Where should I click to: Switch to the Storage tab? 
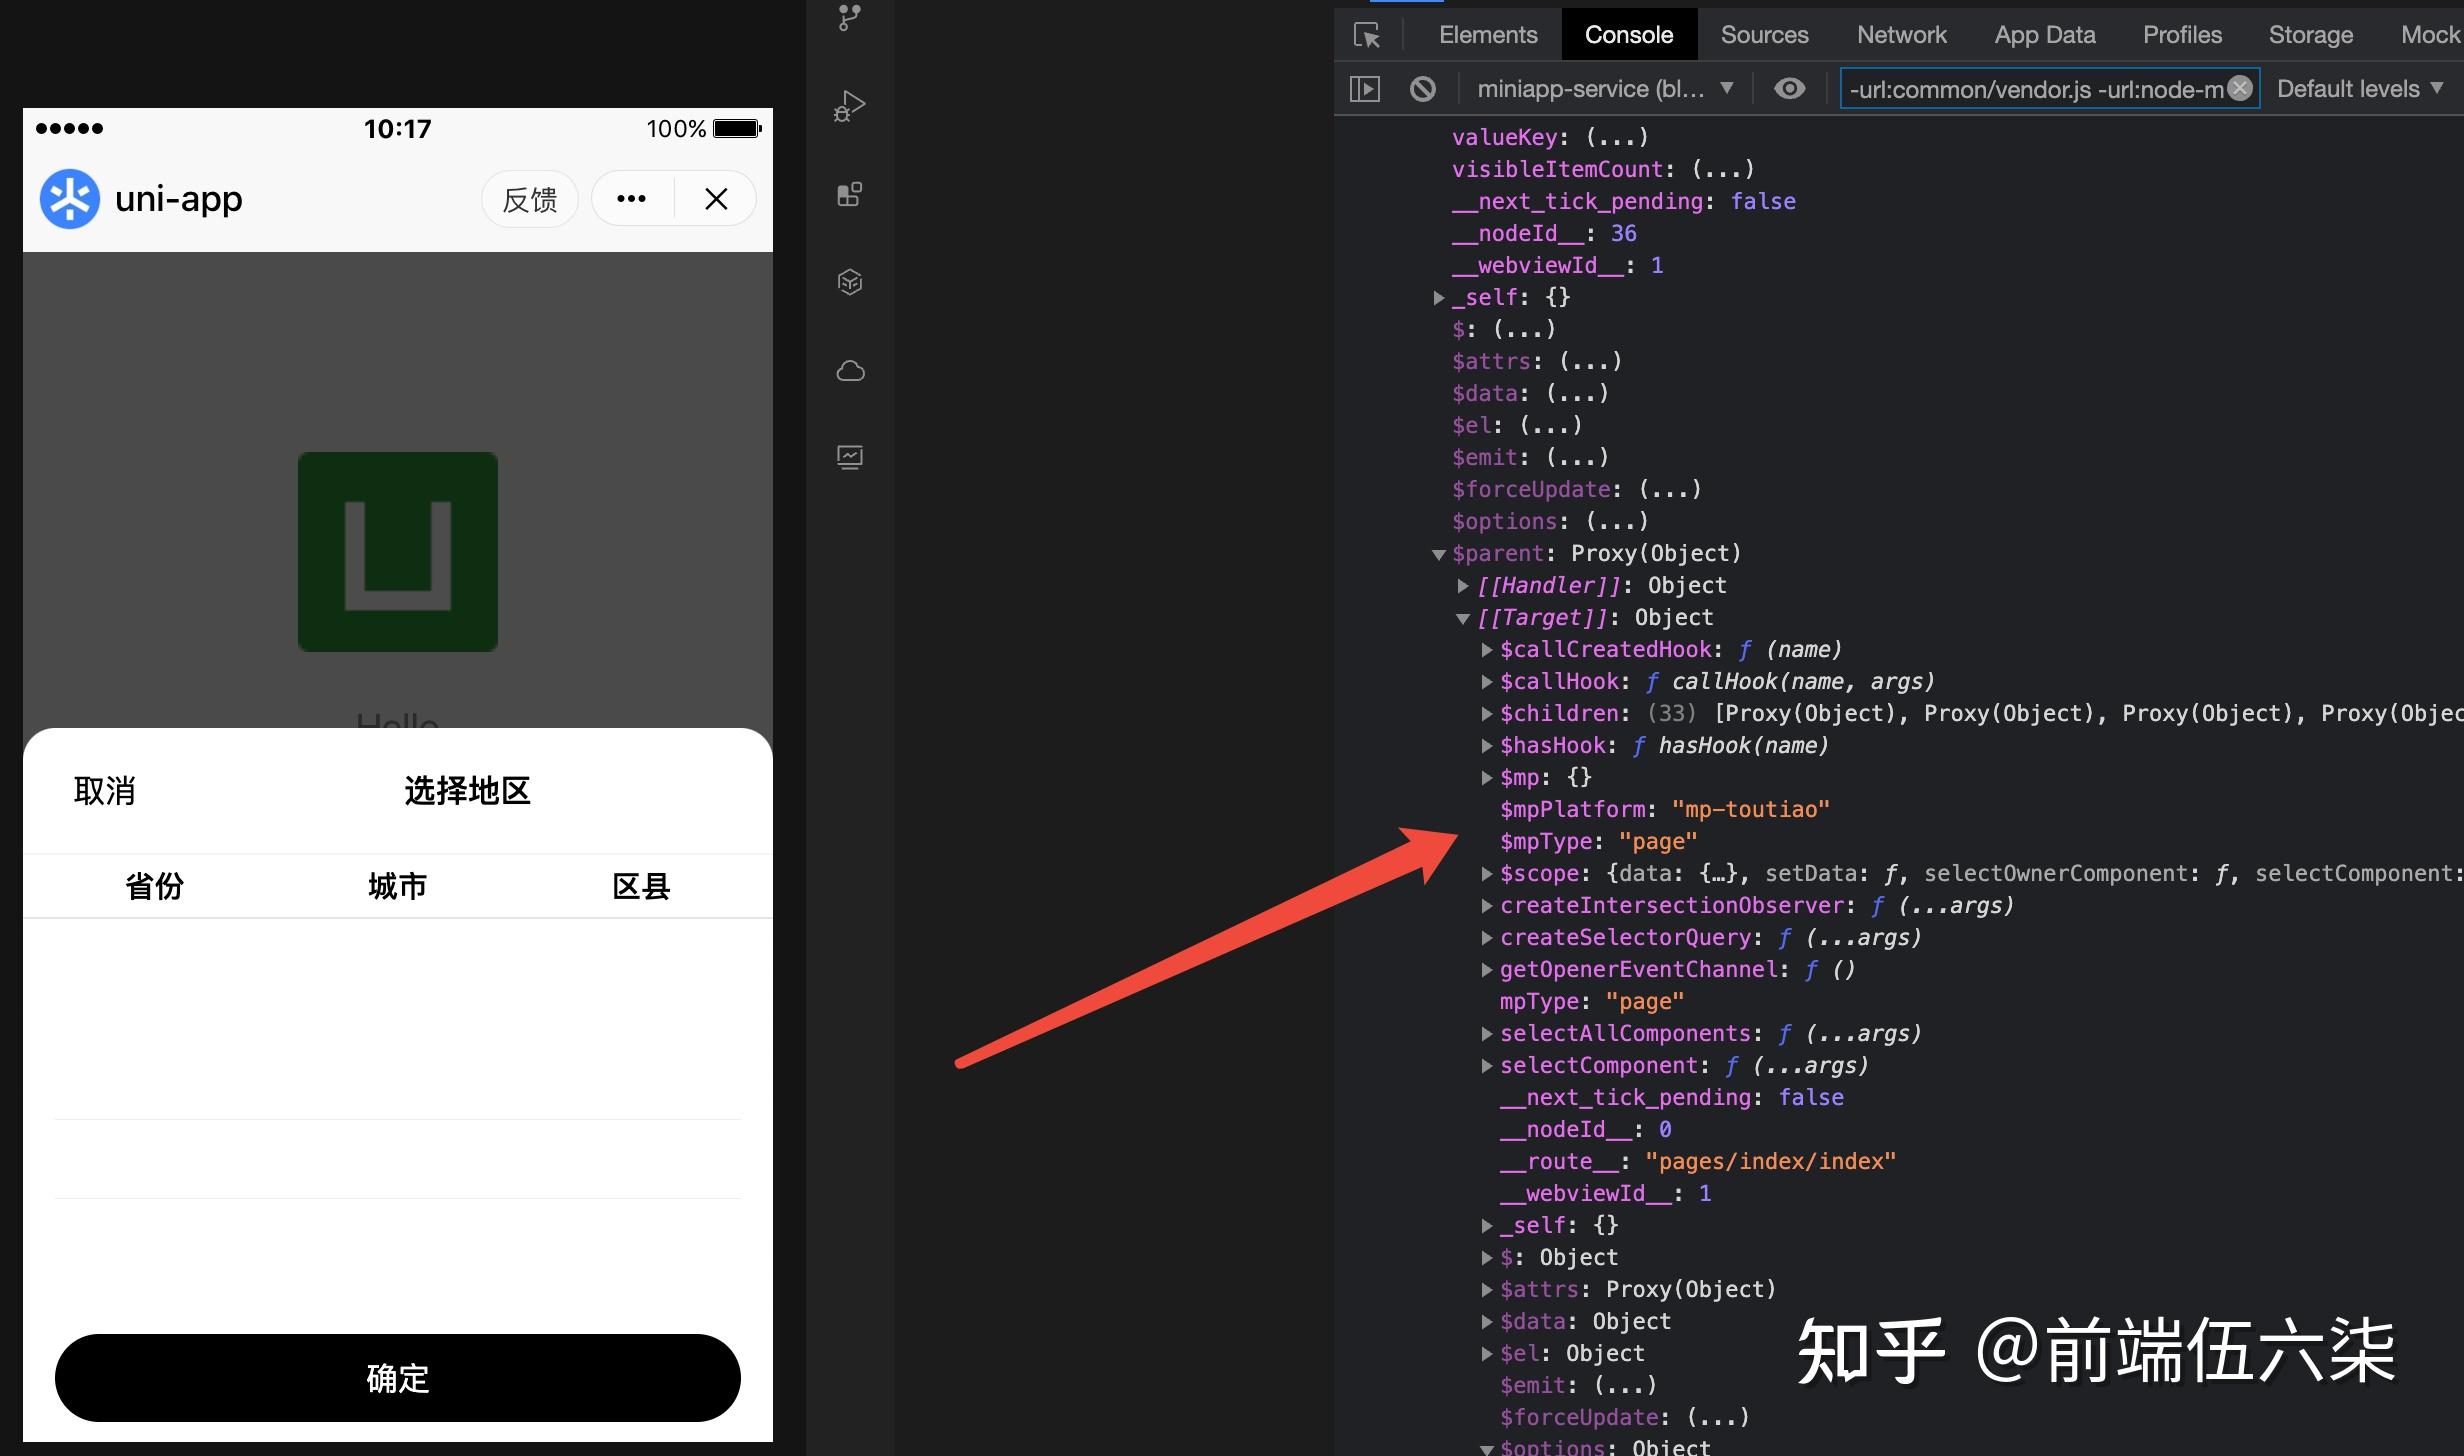tap(2311, 35)
